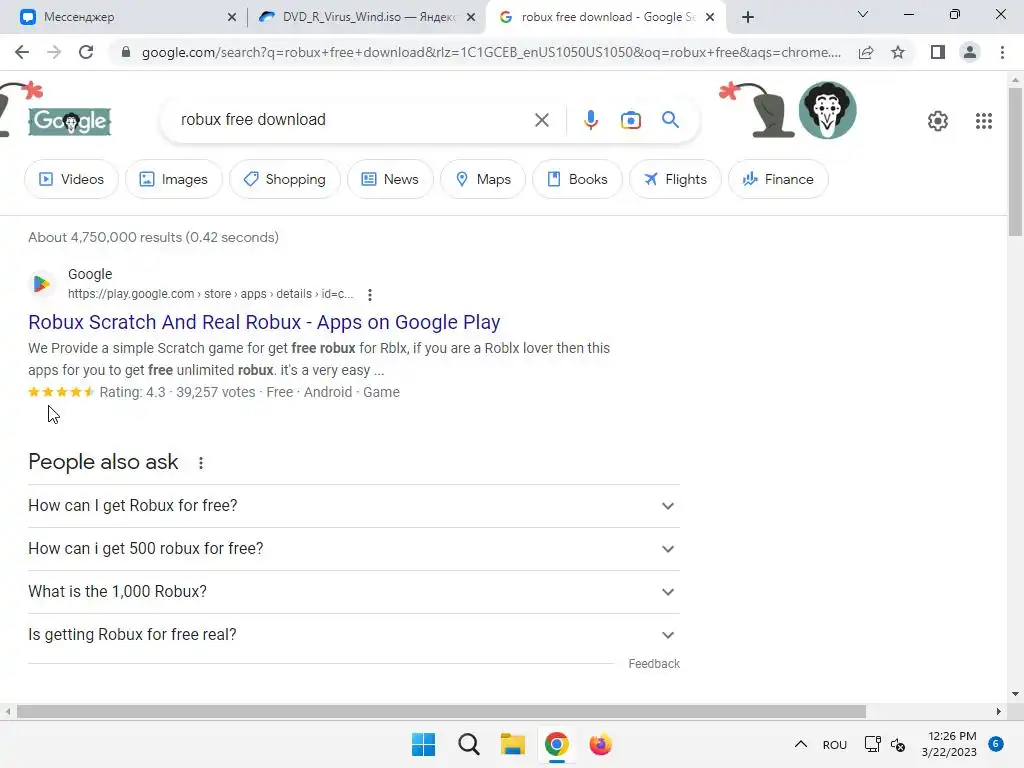1024x768 pixels.
Task: Open the doodle portrait on the right
Action: pos(827,110)
